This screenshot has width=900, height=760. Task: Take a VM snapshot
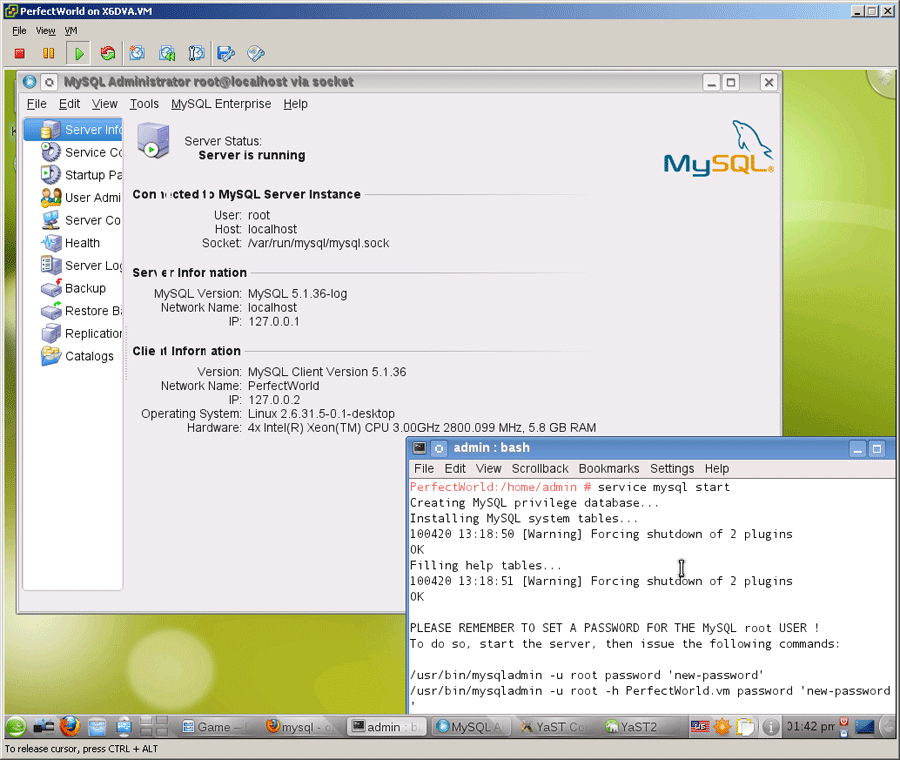pos(137,53)
